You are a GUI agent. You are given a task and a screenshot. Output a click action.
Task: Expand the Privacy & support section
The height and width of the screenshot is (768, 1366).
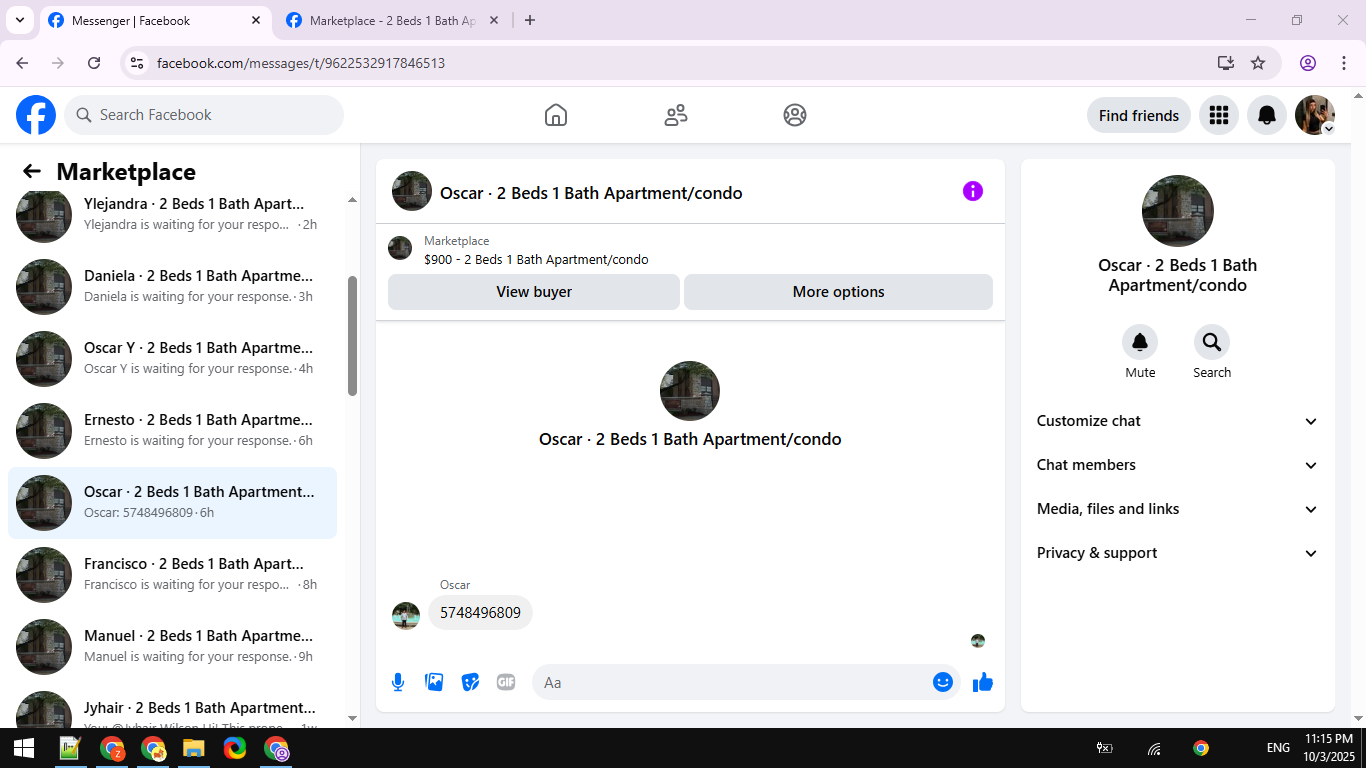(x=1178, y=553)
